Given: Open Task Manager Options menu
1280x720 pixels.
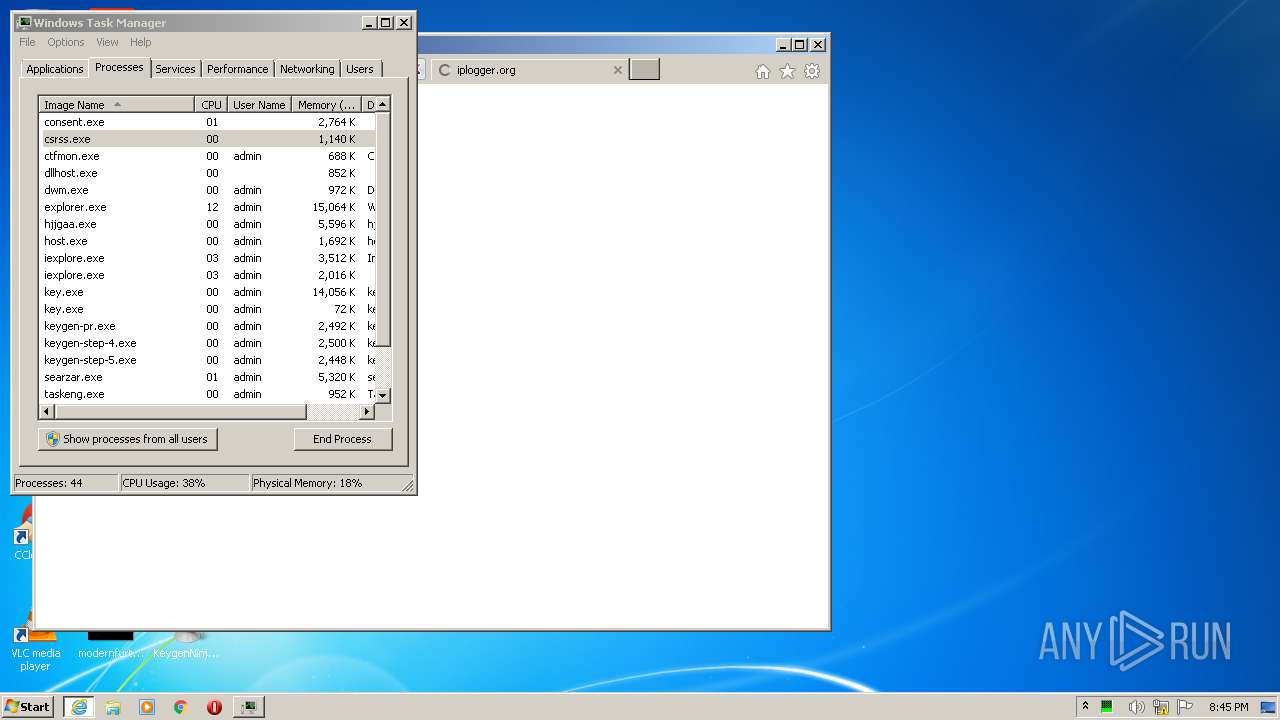Looking at the screenshot, I should tap(66, 42).
